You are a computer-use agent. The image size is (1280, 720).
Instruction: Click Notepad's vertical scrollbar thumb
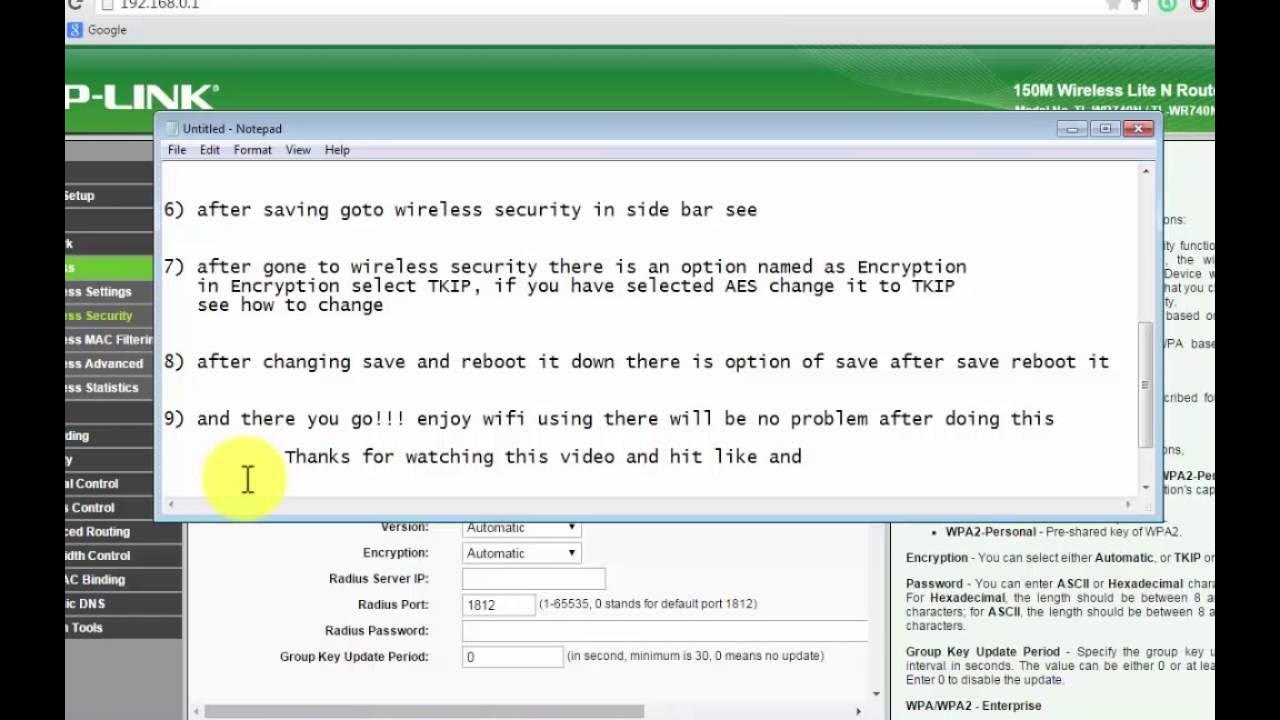pyautogui.click(x=1146, y=385)
